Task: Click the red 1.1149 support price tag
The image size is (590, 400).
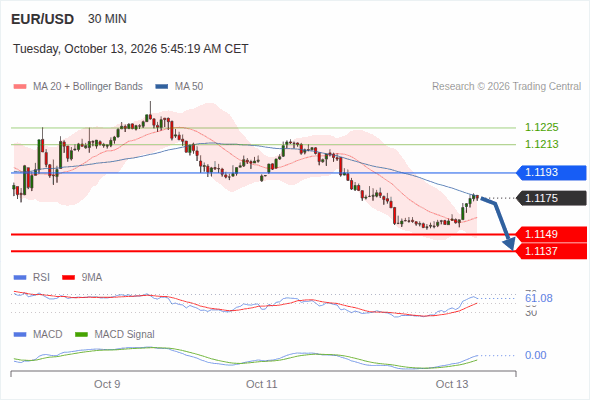Action: [551, 234]
